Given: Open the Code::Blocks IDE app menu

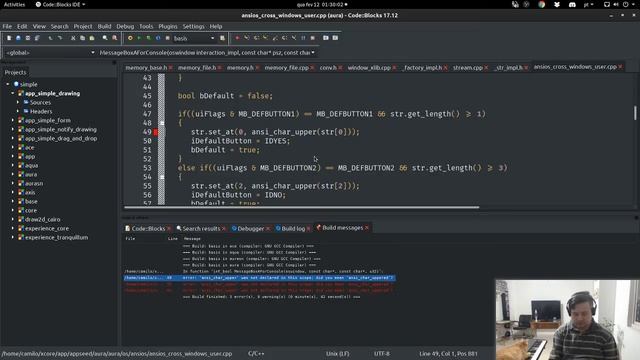Looking at the screenshot, I should tap(60, 4).
